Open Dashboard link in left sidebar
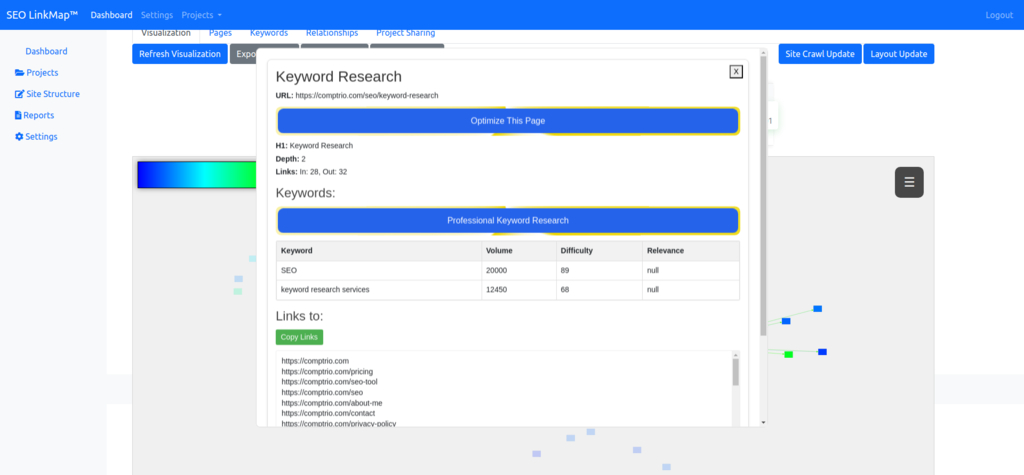This screenshot has width=1024, height=475. pyautogui.click(x=46, y=51)
